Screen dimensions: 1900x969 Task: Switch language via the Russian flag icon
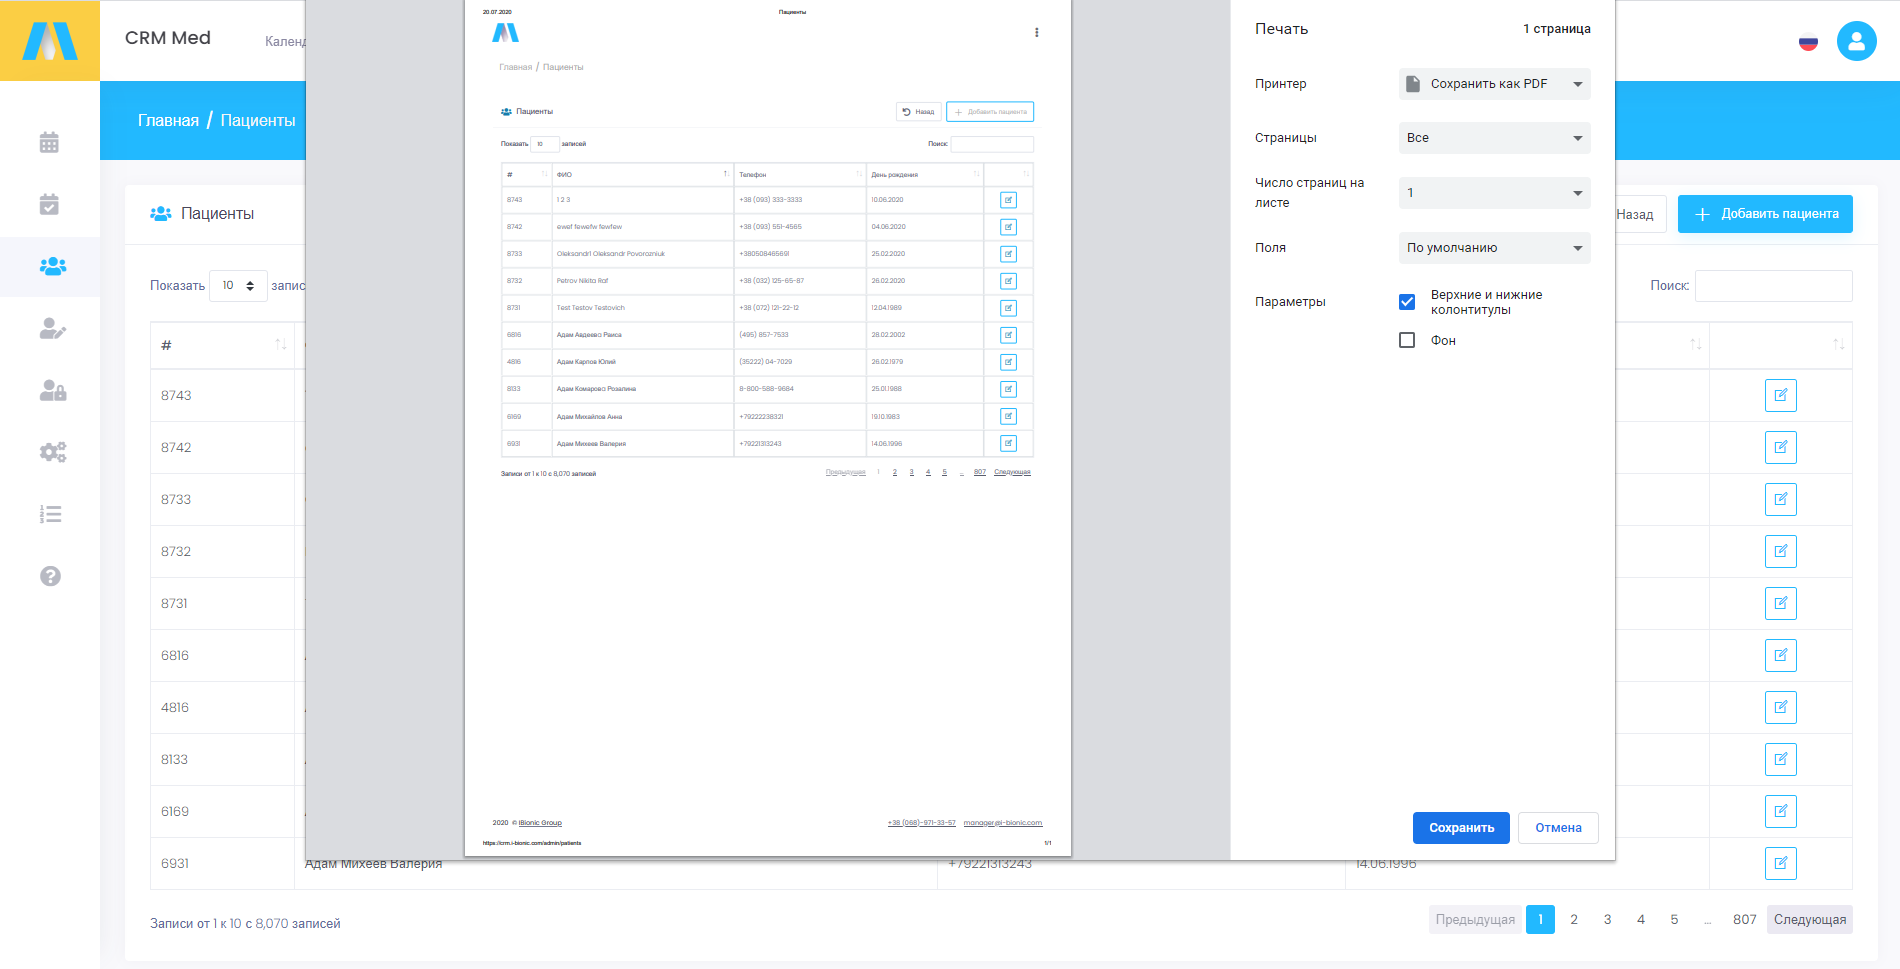click(x=1808, y=42)
